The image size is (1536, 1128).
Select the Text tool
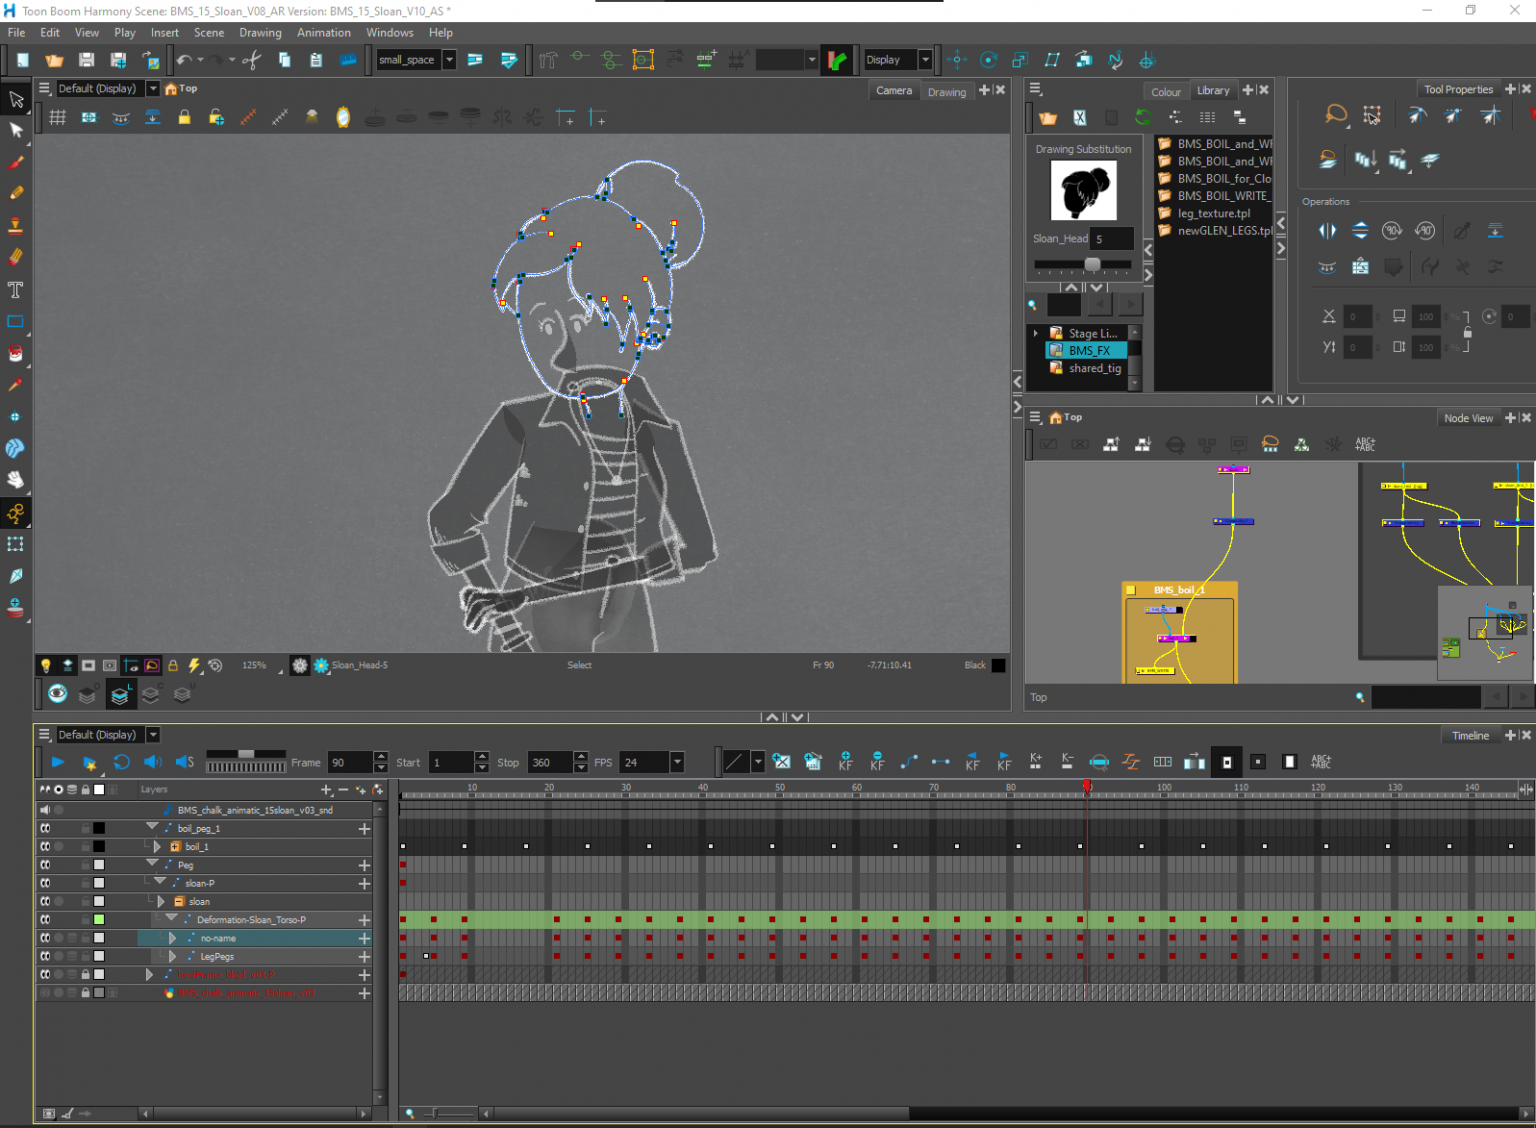coord(15,290)
